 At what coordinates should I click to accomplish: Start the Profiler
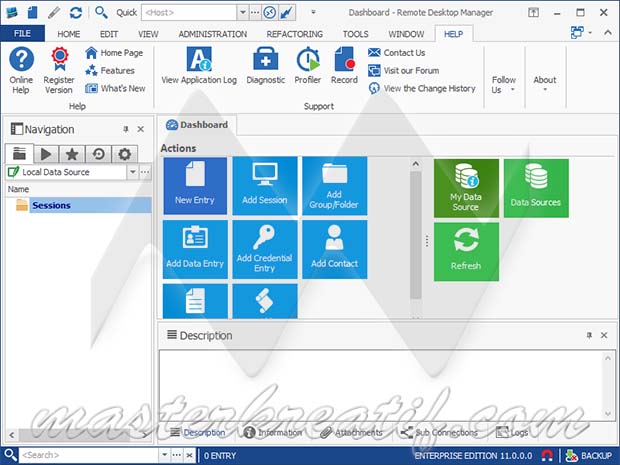click(308, 66)
